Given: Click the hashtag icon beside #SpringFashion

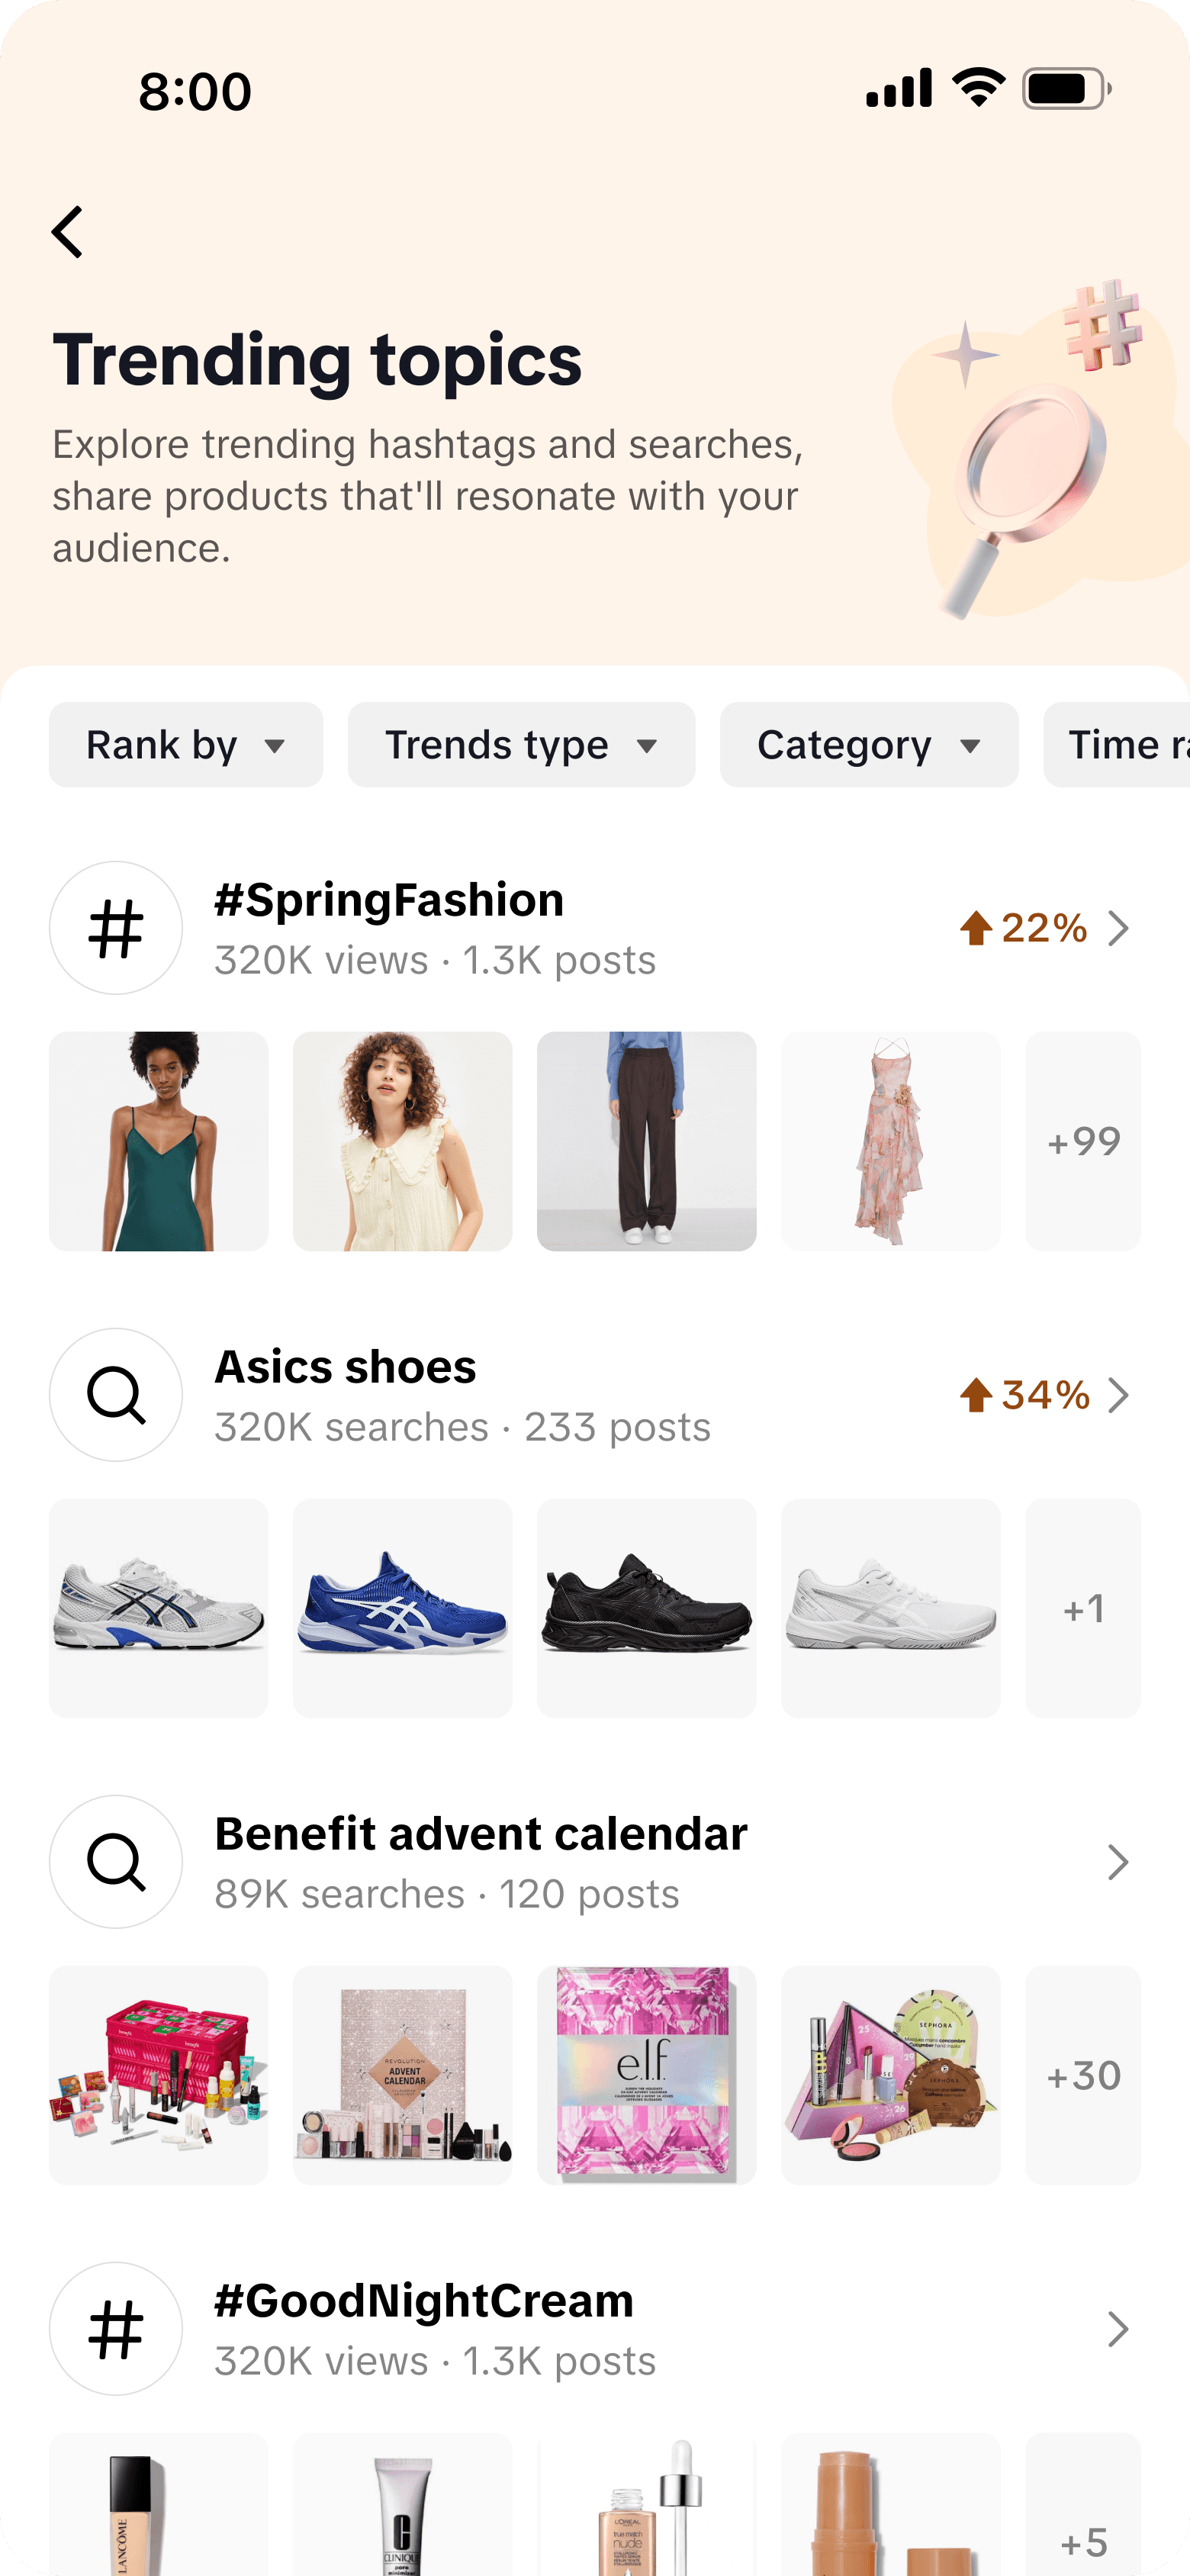Looking at the screenshot, I should (x=116, y=928).
